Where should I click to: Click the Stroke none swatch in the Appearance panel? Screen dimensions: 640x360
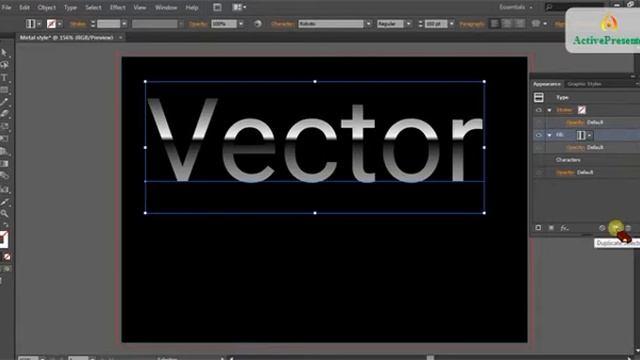[x=582, y=110]
